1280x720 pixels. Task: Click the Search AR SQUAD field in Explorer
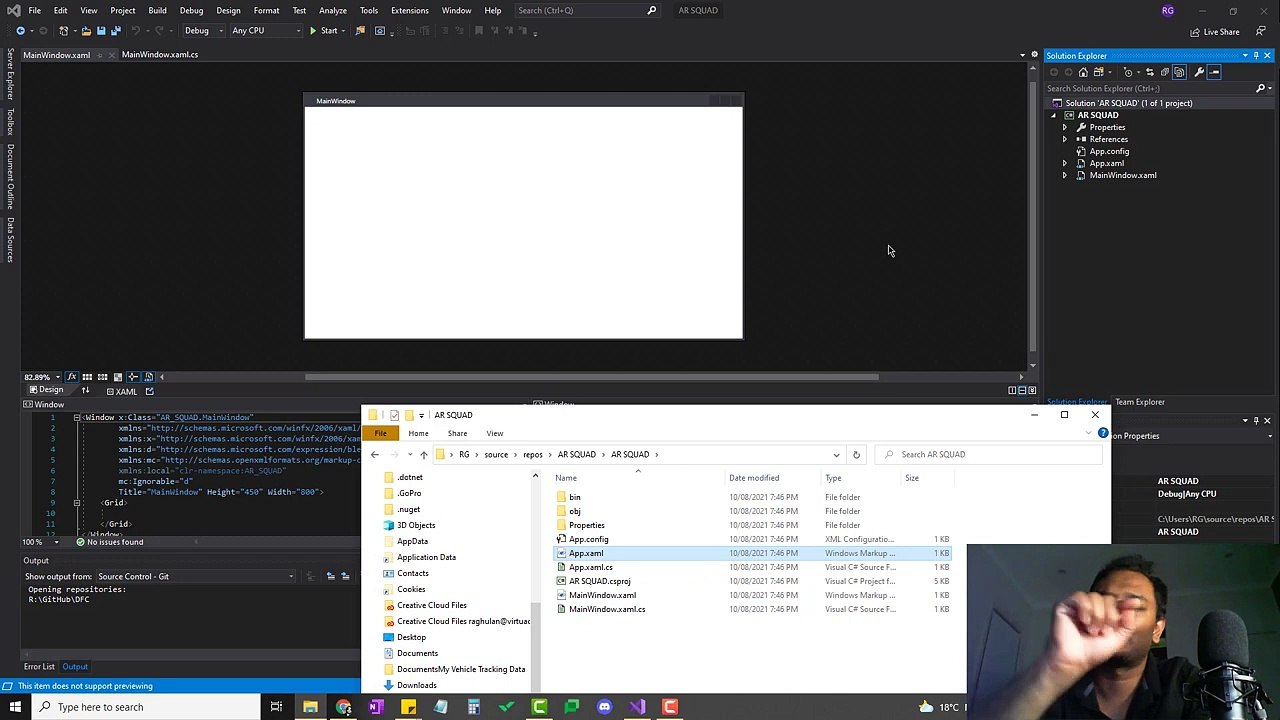(x=990, y=454)
